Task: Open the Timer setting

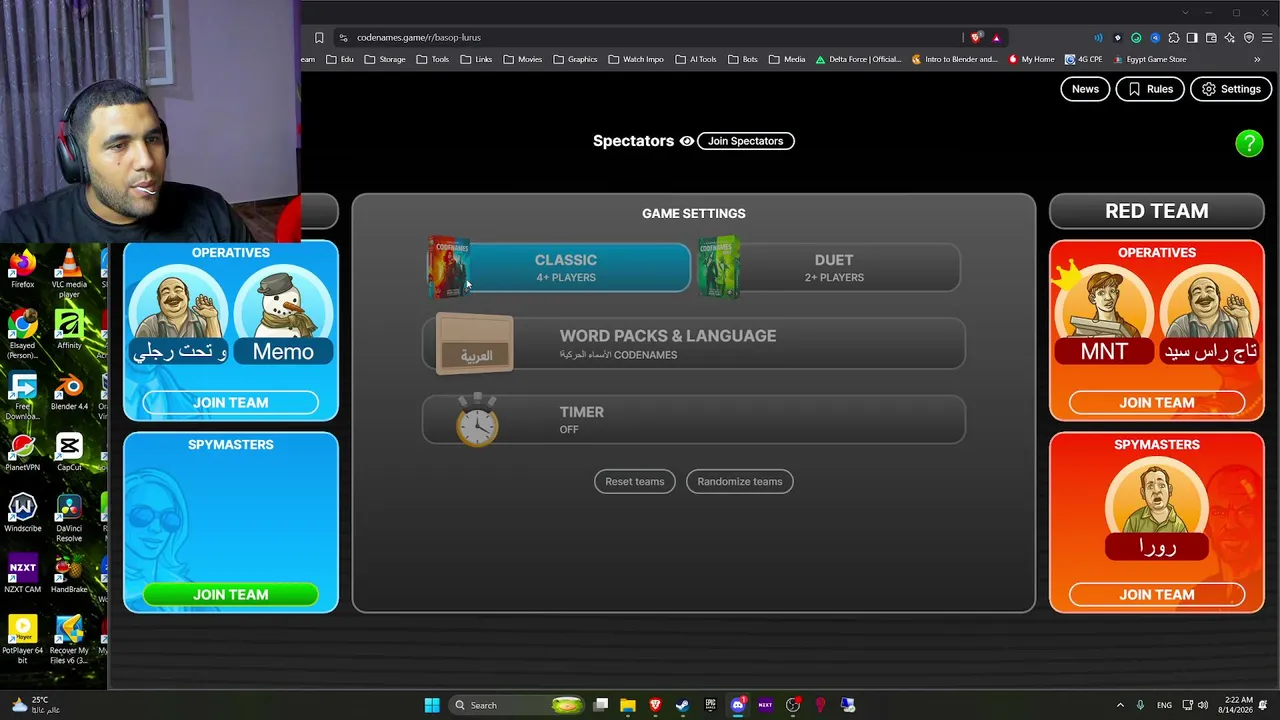Action: 694,420
